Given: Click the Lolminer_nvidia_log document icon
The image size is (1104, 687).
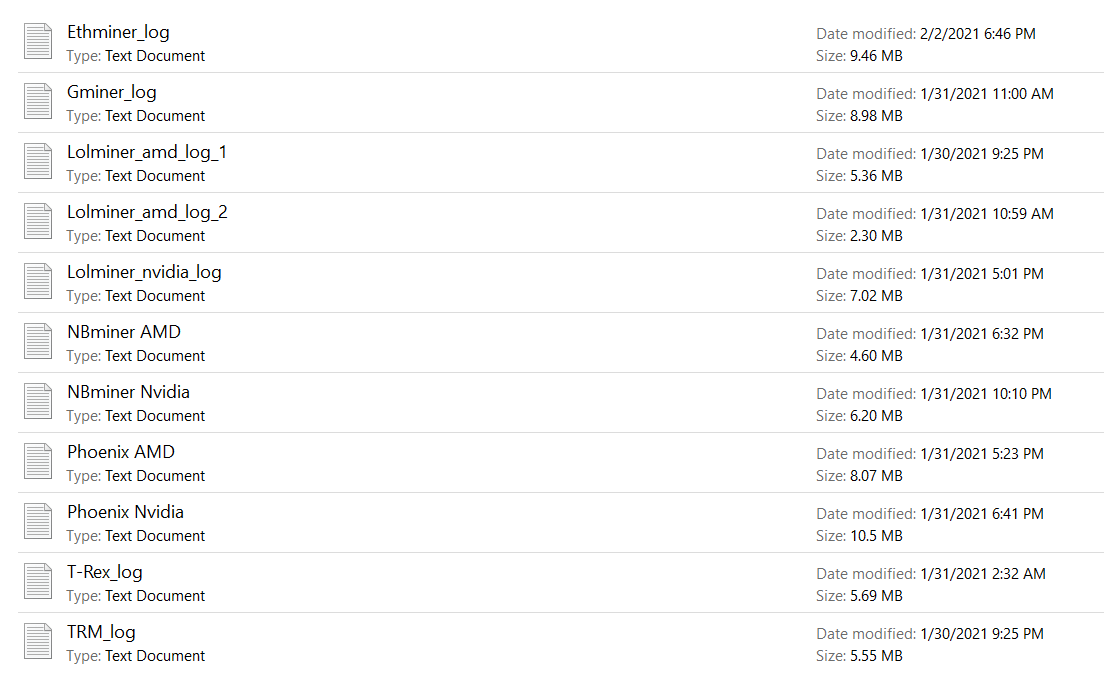Looking at the screenshot, I should [x=38, y=282].
